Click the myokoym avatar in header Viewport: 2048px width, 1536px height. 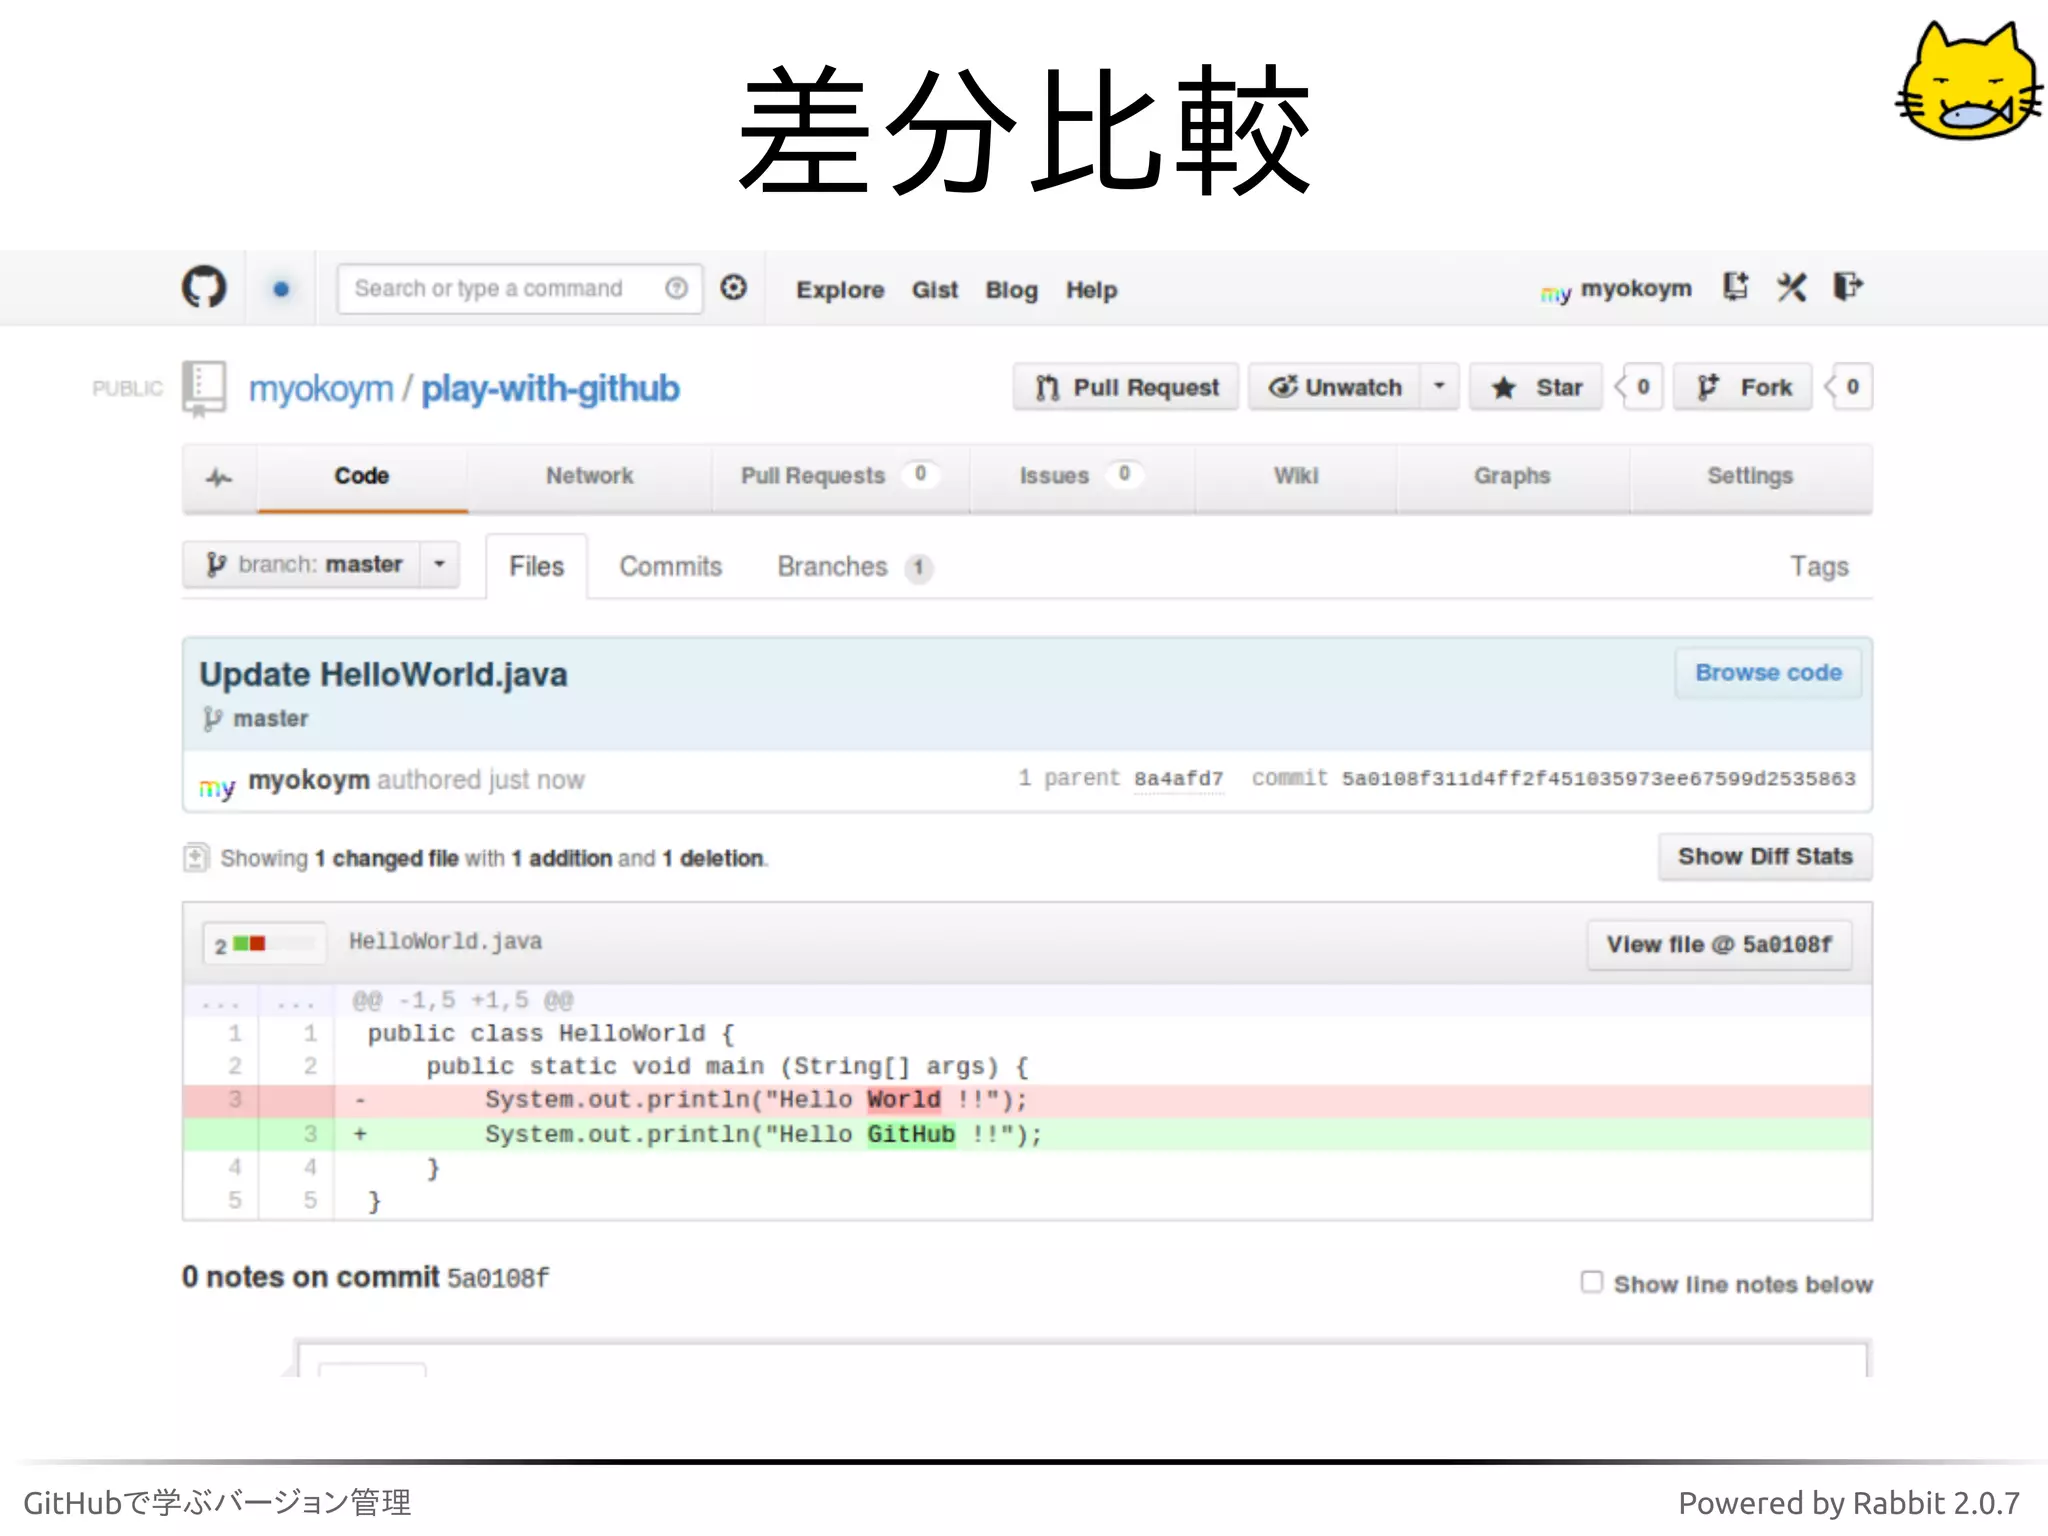(x=1555, y=291)
